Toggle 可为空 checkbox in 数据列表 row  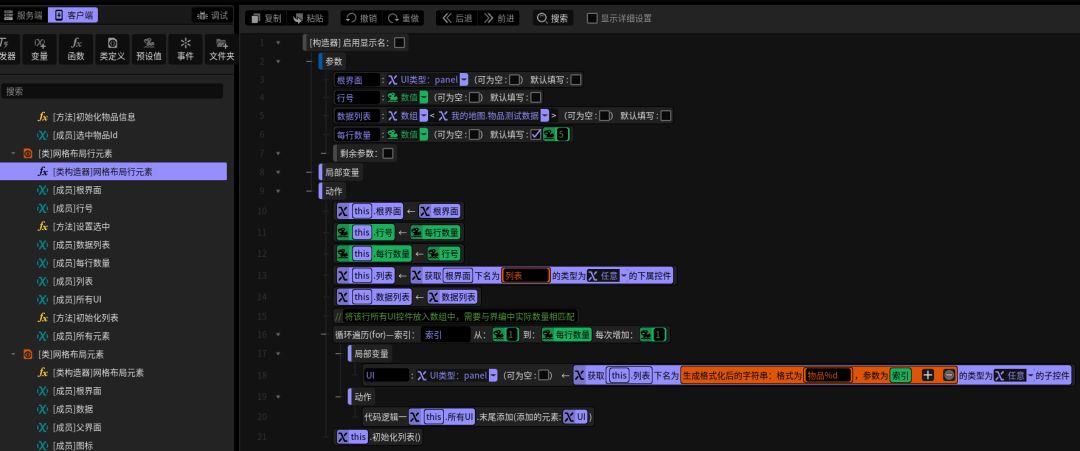click(x=604, y=116)
